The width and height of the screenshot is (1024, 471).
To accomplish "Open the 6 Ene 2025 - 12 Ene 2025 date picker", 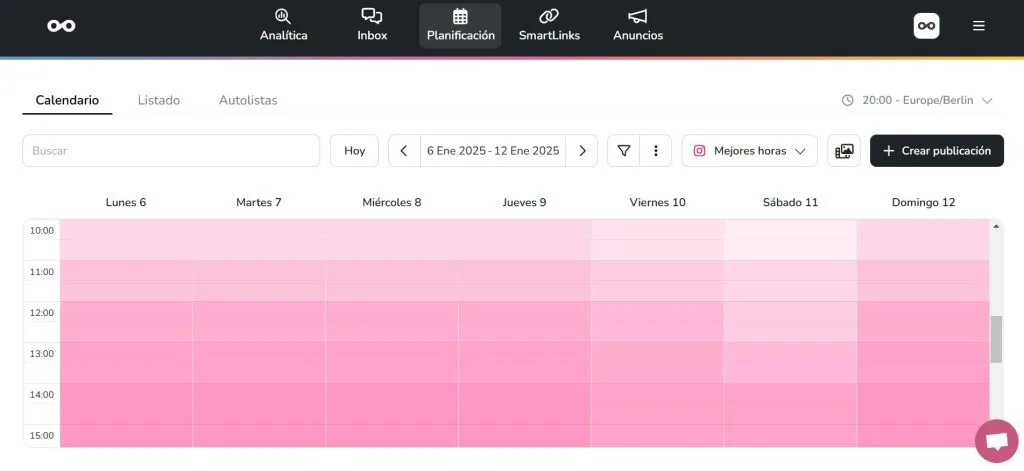I will (493, 150).
